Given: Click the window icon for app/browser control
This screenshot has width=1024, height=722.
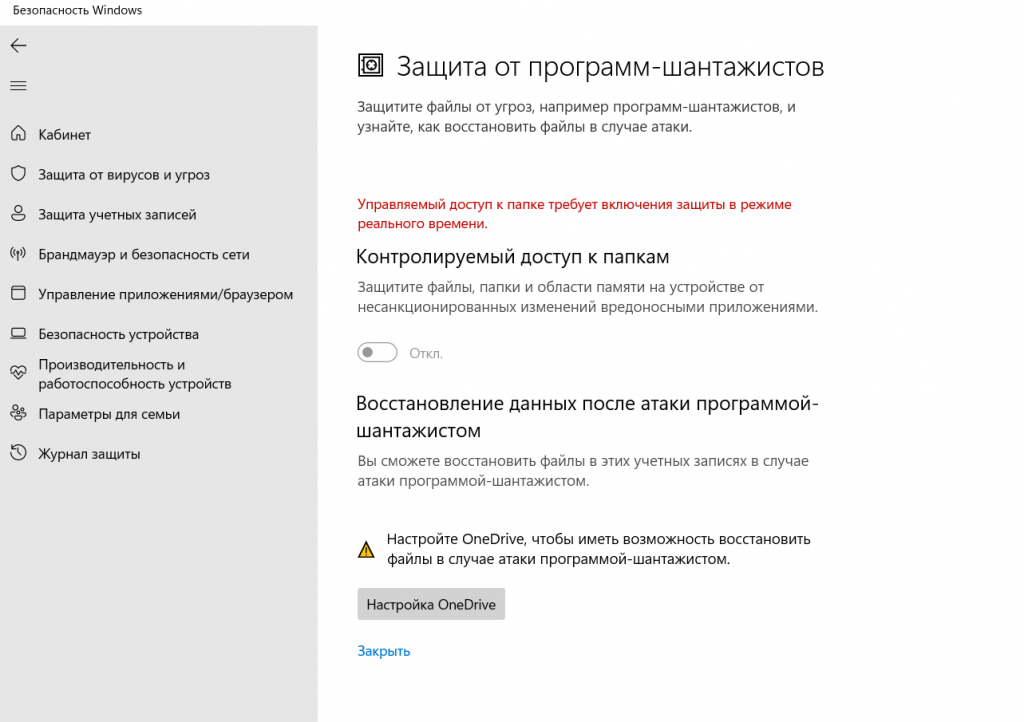Looking at the screenshot, I should 18,293.
